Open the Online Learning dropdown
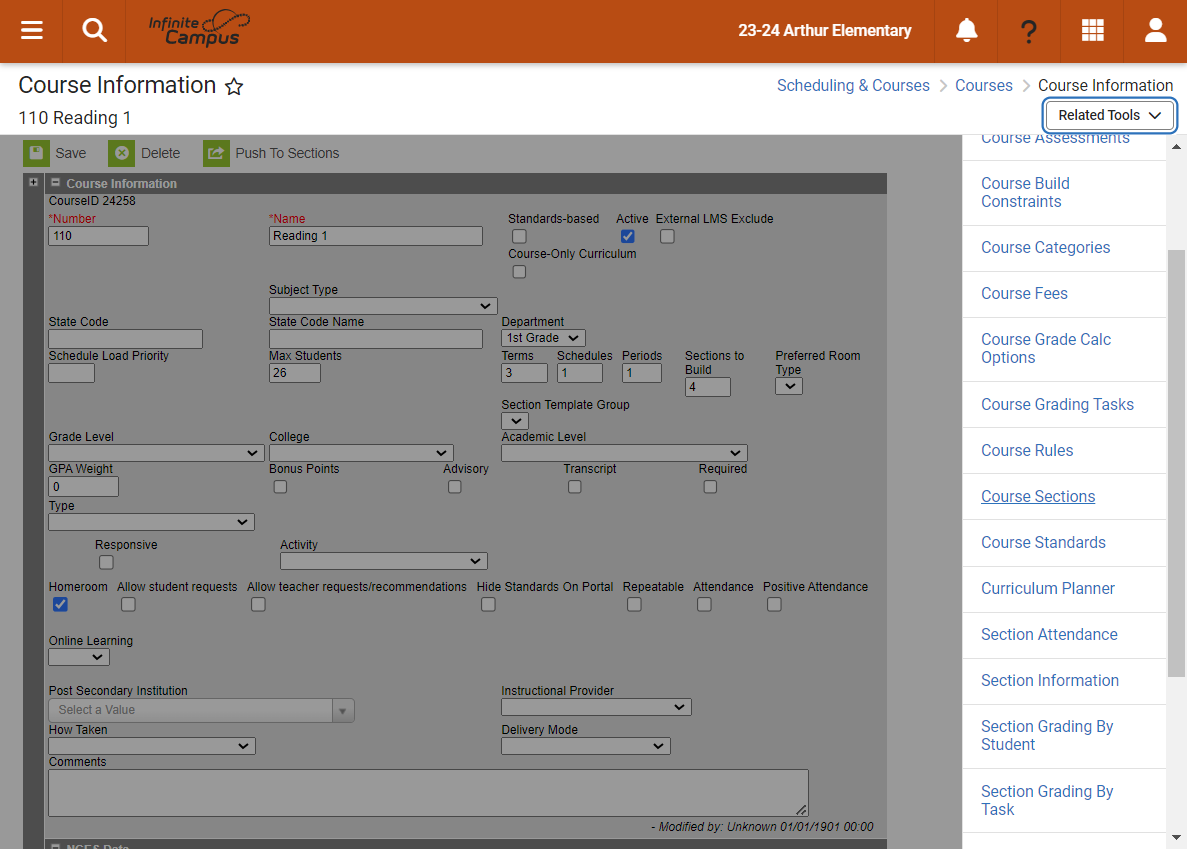 (x=79, y=657)
